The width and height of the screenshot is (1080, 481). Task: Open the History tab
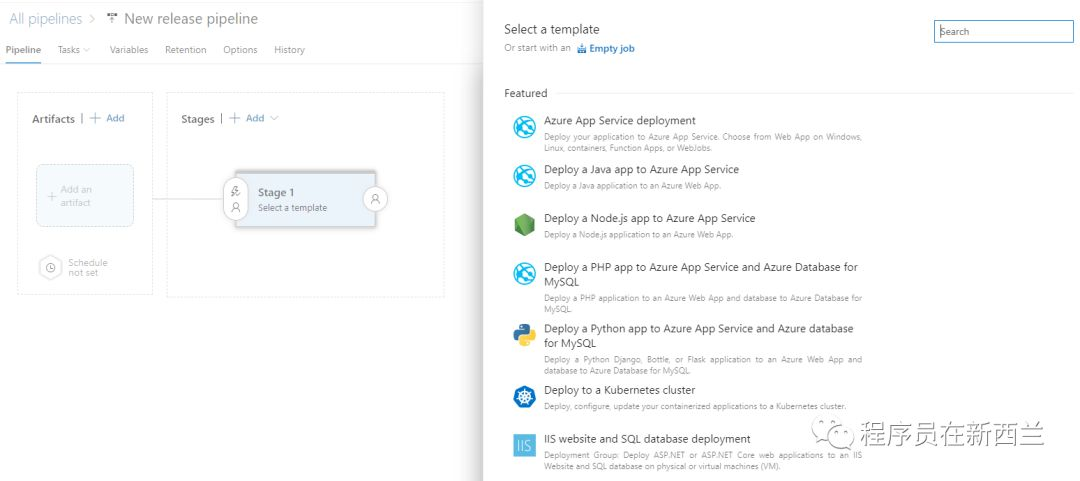(289, 50)
